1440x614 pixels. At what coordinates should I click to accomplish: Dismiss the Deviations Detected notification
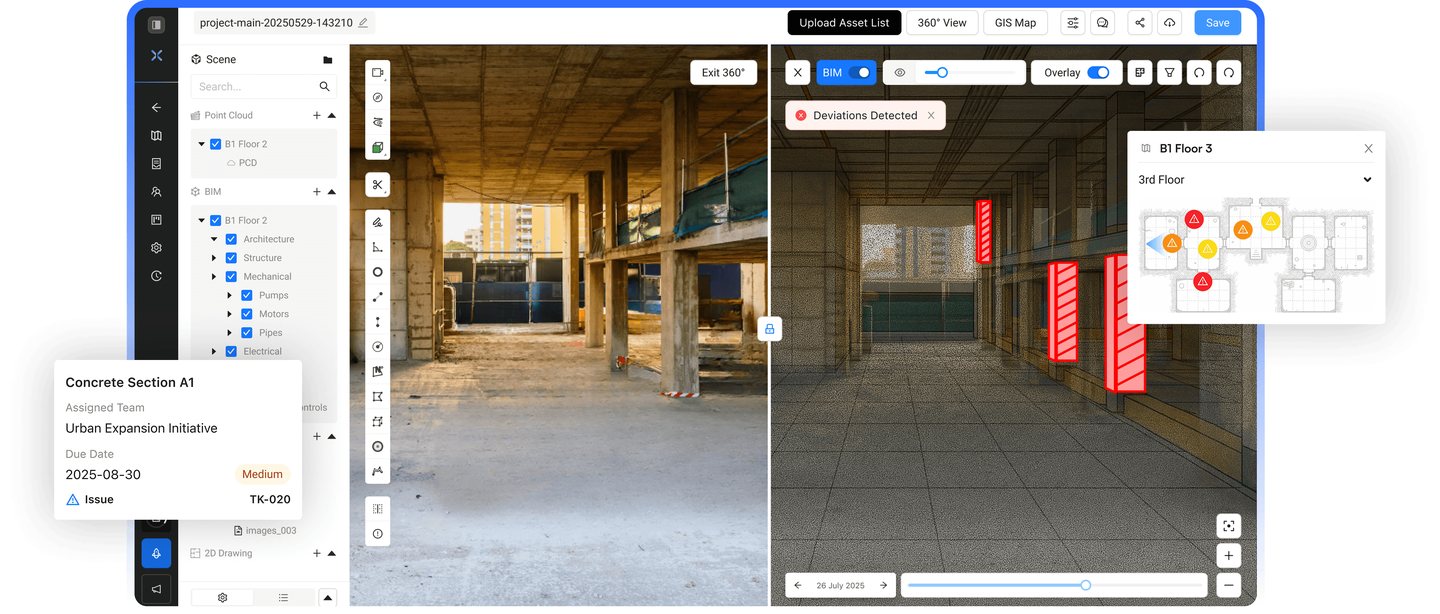[x=931, y=115]
